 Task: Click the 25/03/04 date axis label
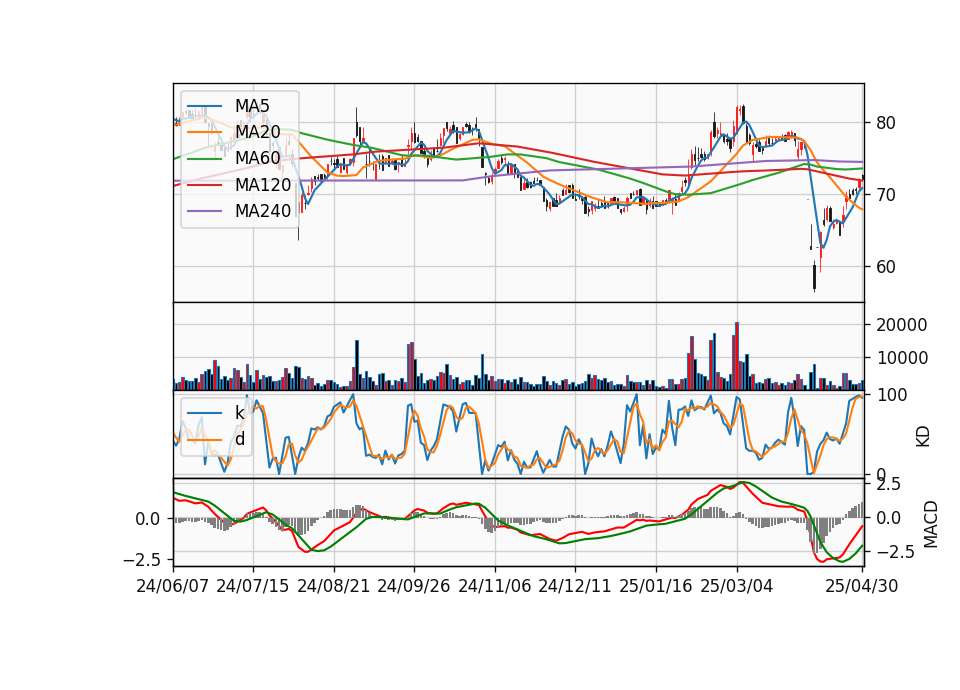click(x=737, y=586)
